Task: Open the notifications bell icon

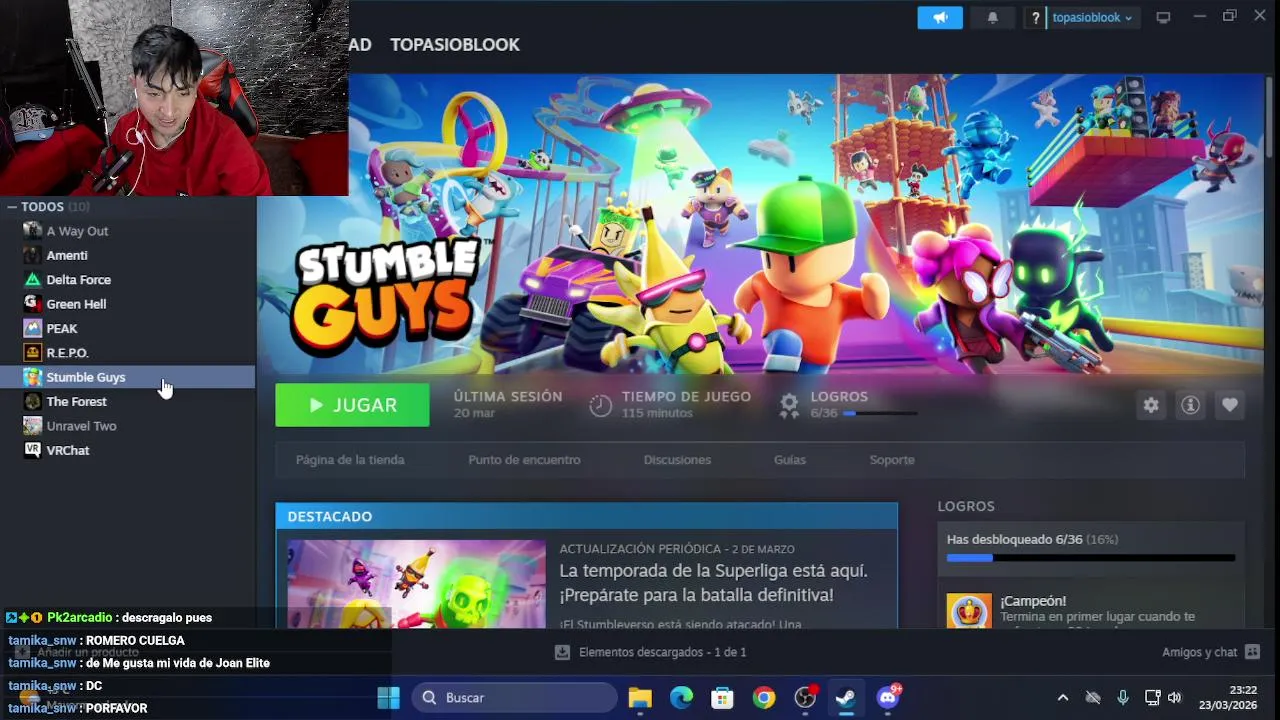Action: tap(992, 17)
